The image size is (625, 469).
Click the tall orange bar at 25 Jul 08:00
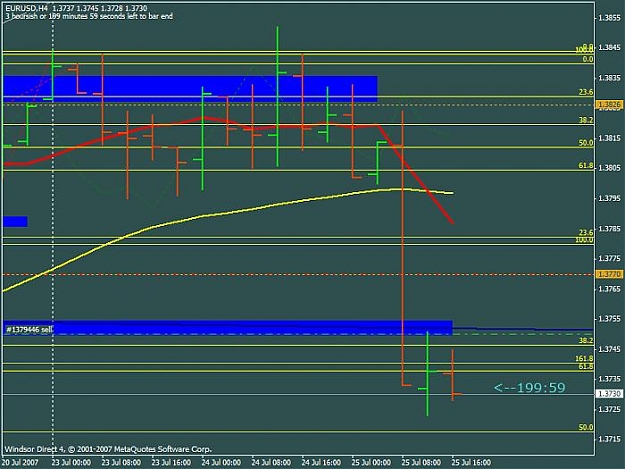(x=403, y=247)
